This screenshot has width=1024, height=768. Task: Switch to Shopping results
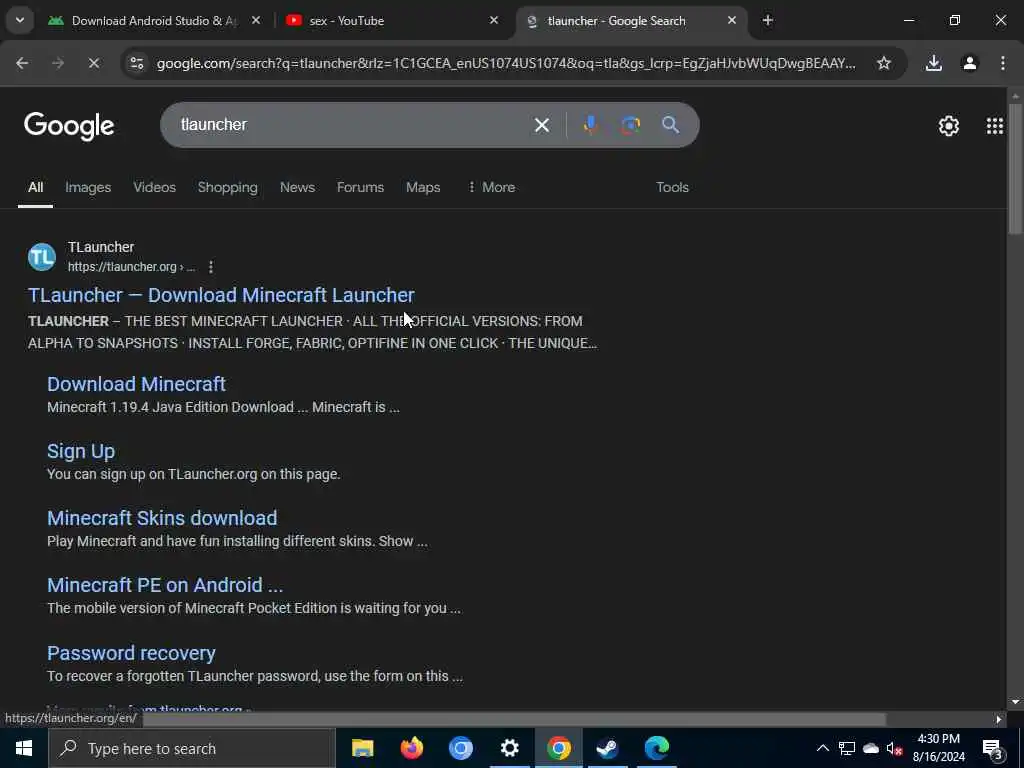click(228, 187)
